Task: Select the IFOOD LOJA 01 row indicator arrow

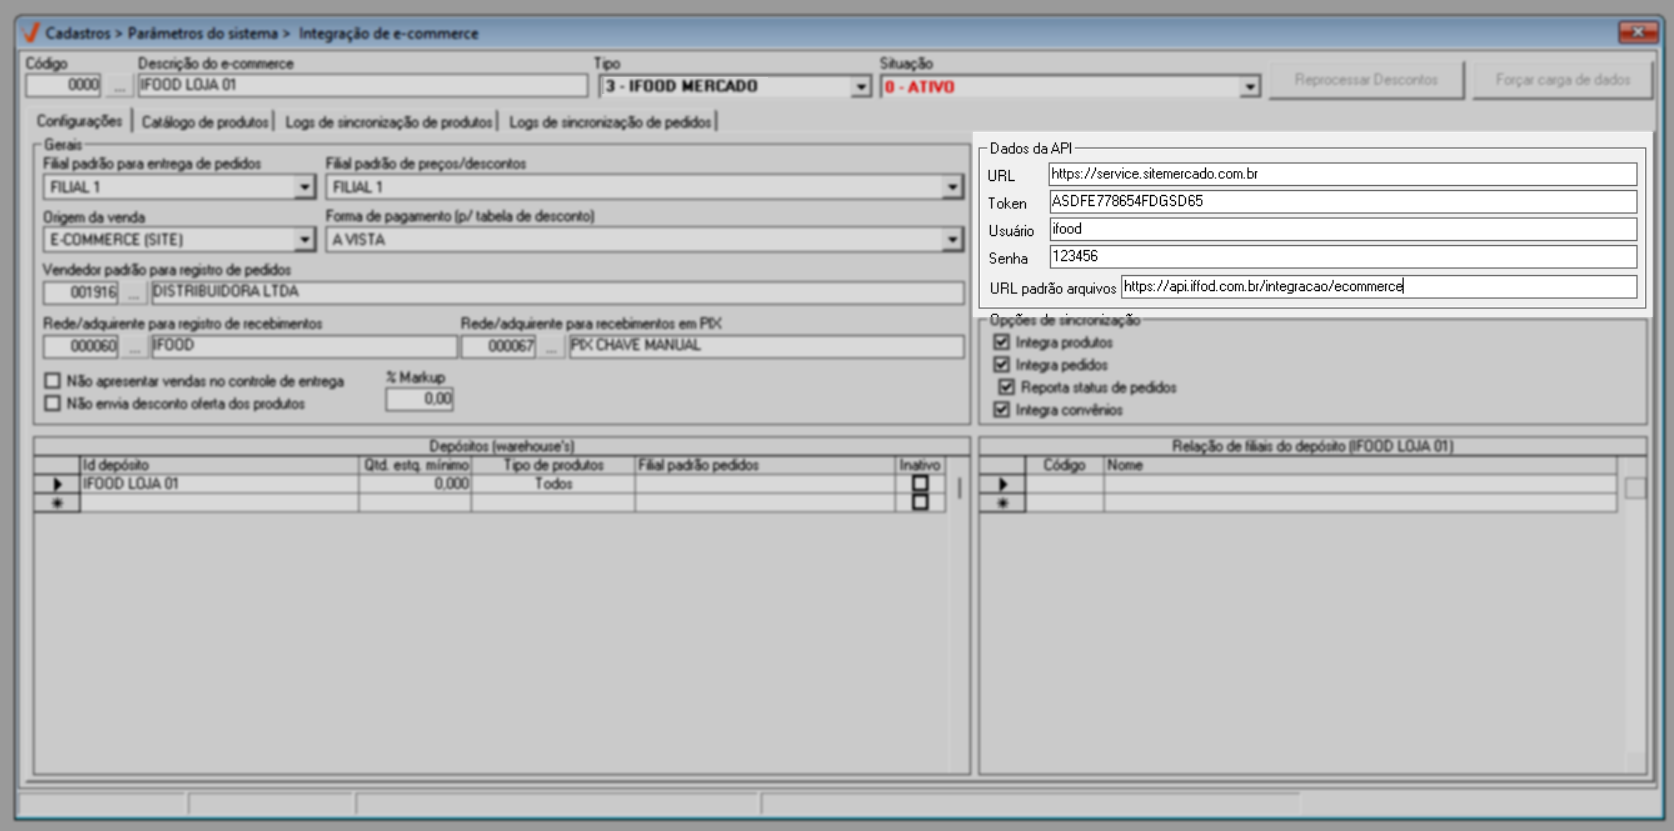Action: pos(57,484)
